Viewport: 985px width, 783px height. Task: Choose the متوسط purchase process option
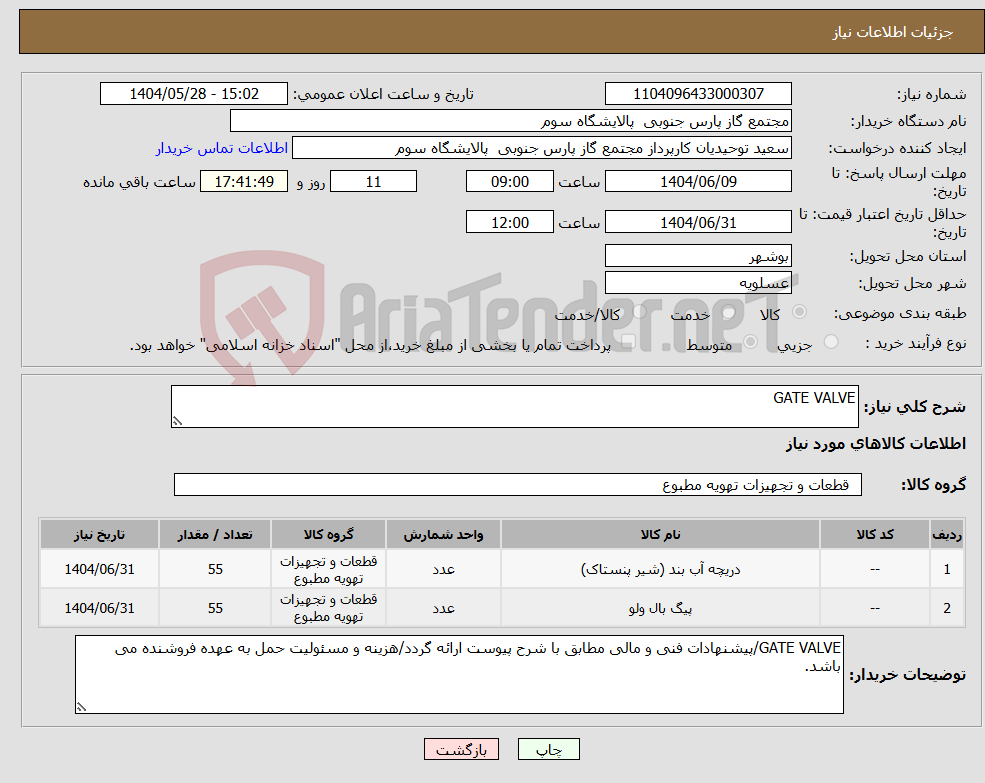pos(749,340)
